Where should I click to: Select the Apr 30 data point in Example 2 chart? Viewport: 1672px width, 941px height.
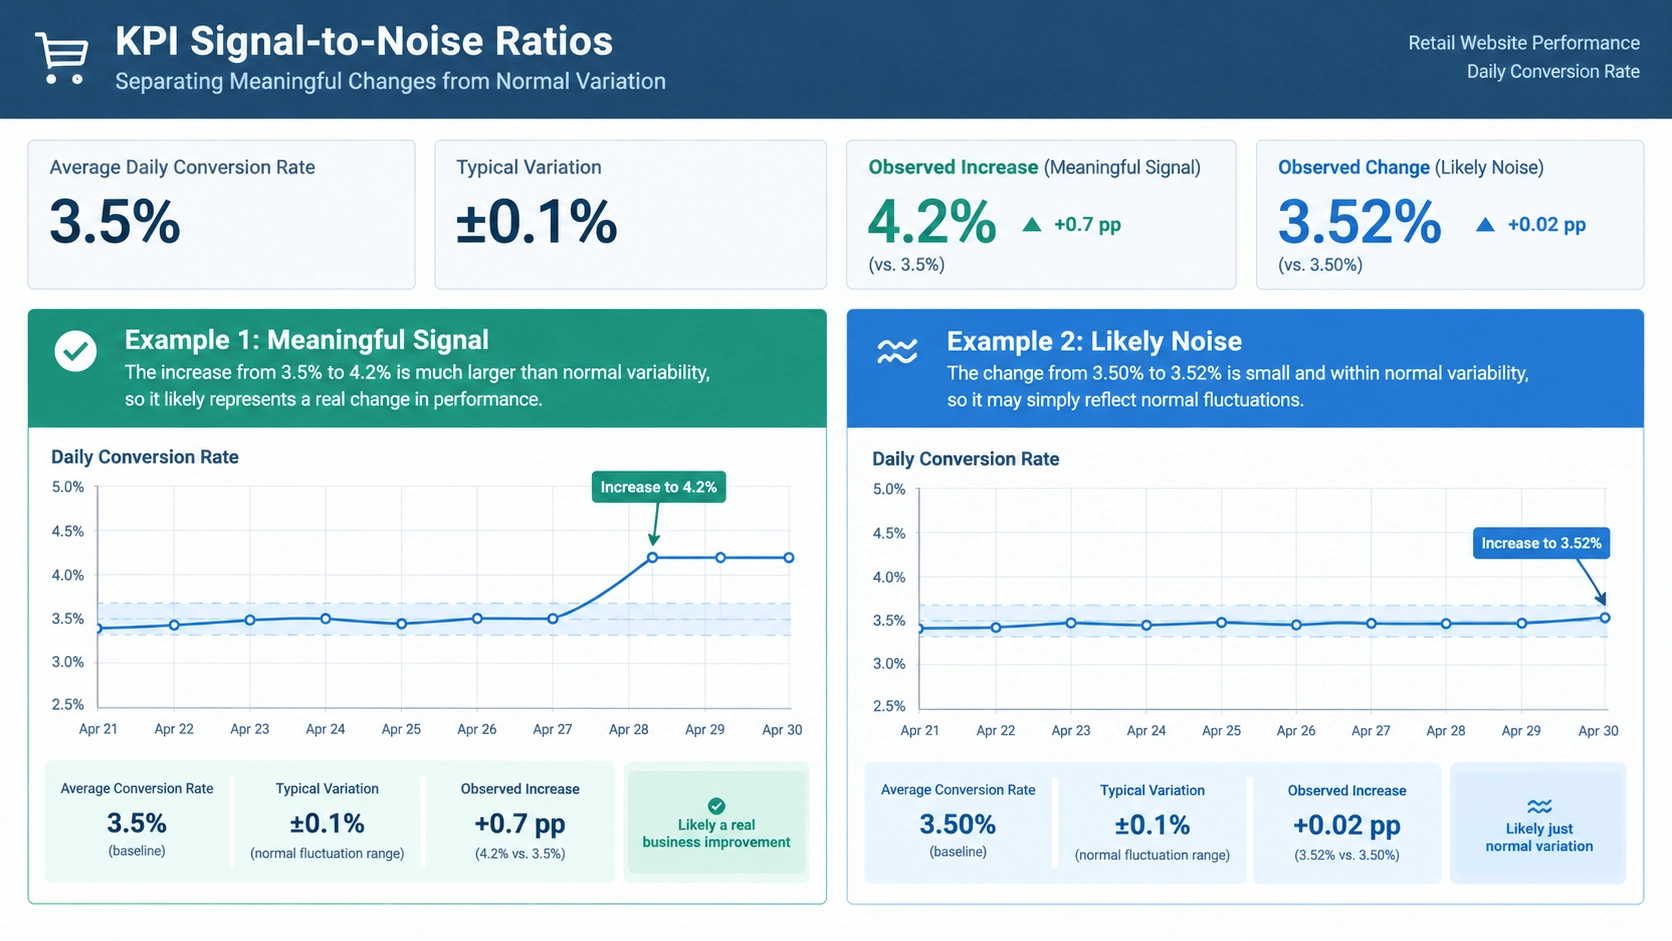point(1605,618)
